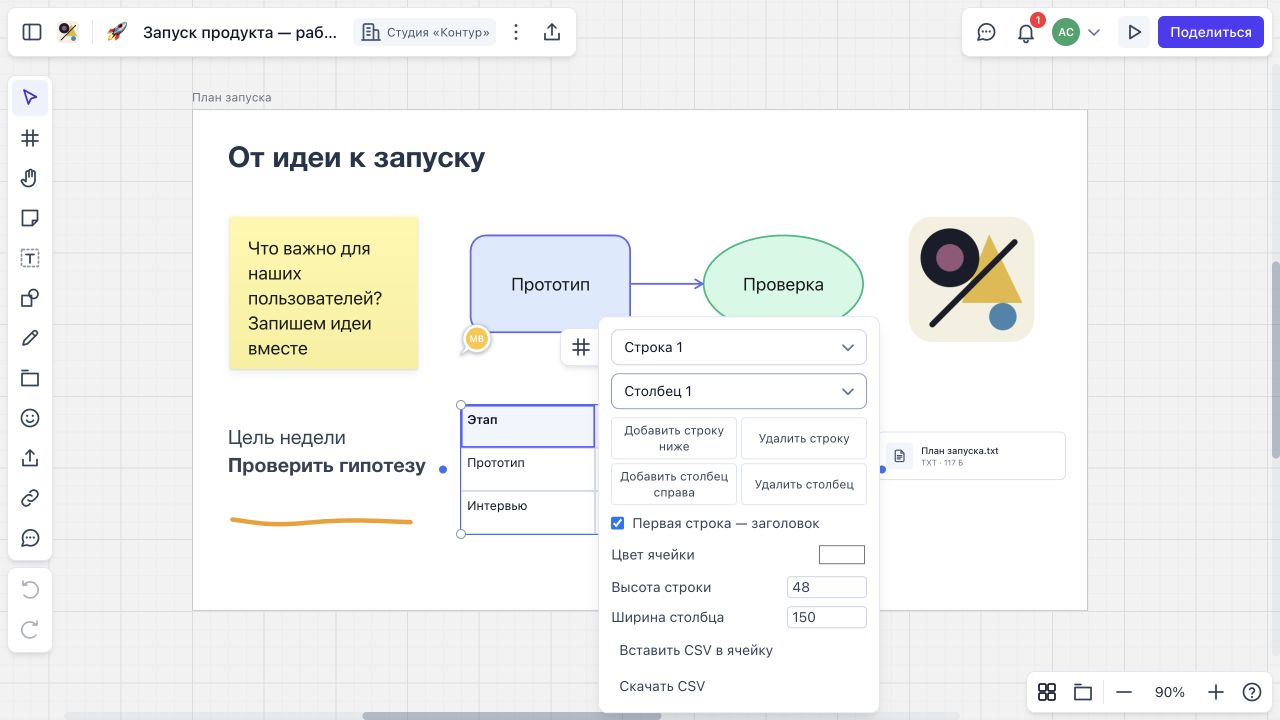Click the Ширина столбца input field
Image resolution: width=1280 pixels, height=720 pixels.
[827, 617]
